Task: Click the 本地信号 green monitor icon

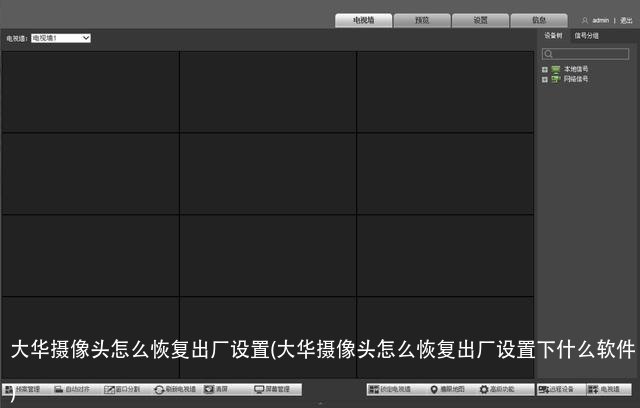Action: [556, 69]
